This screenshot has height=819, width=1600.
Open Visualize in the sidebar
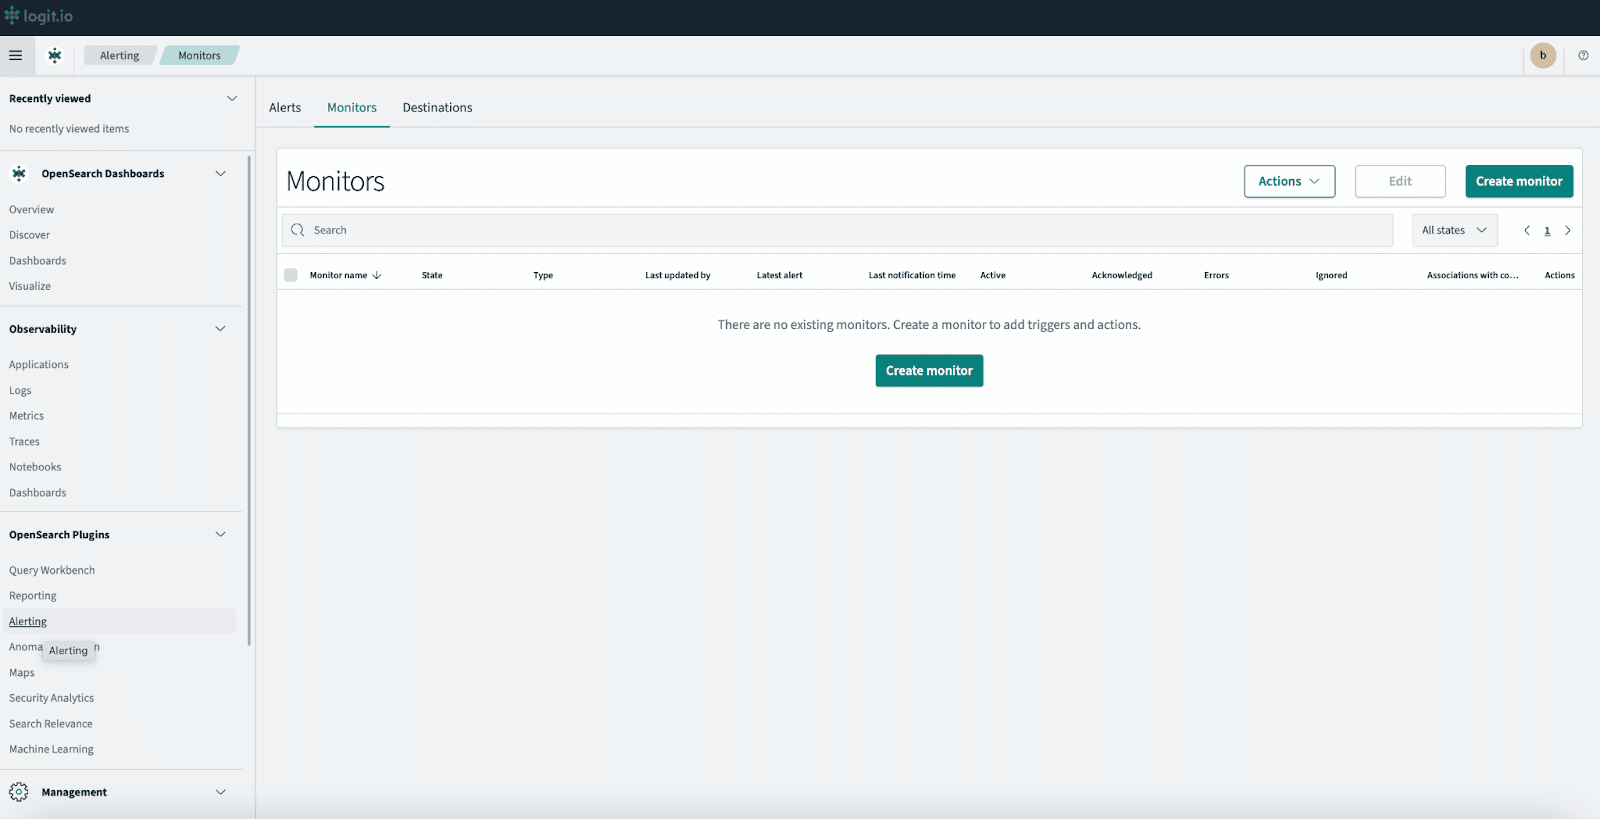(30, 286)
